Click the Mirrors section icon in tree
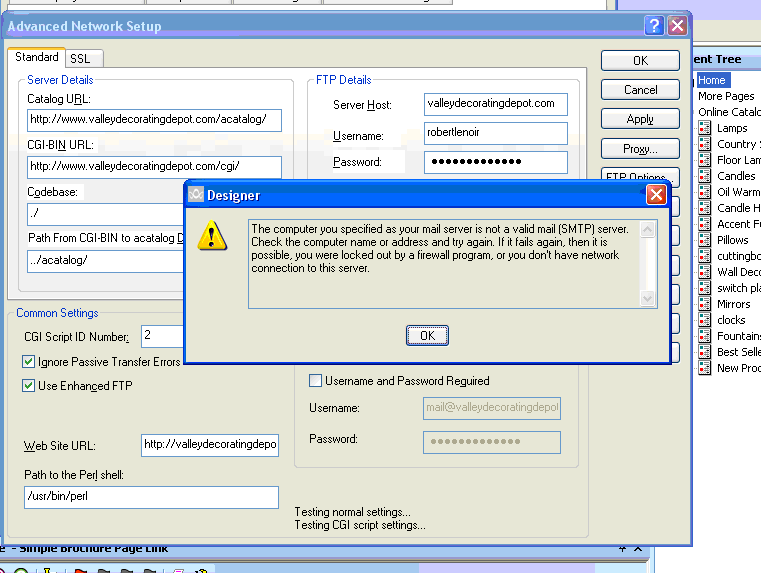This screenshot has width=761, height=573. point(705,304)
